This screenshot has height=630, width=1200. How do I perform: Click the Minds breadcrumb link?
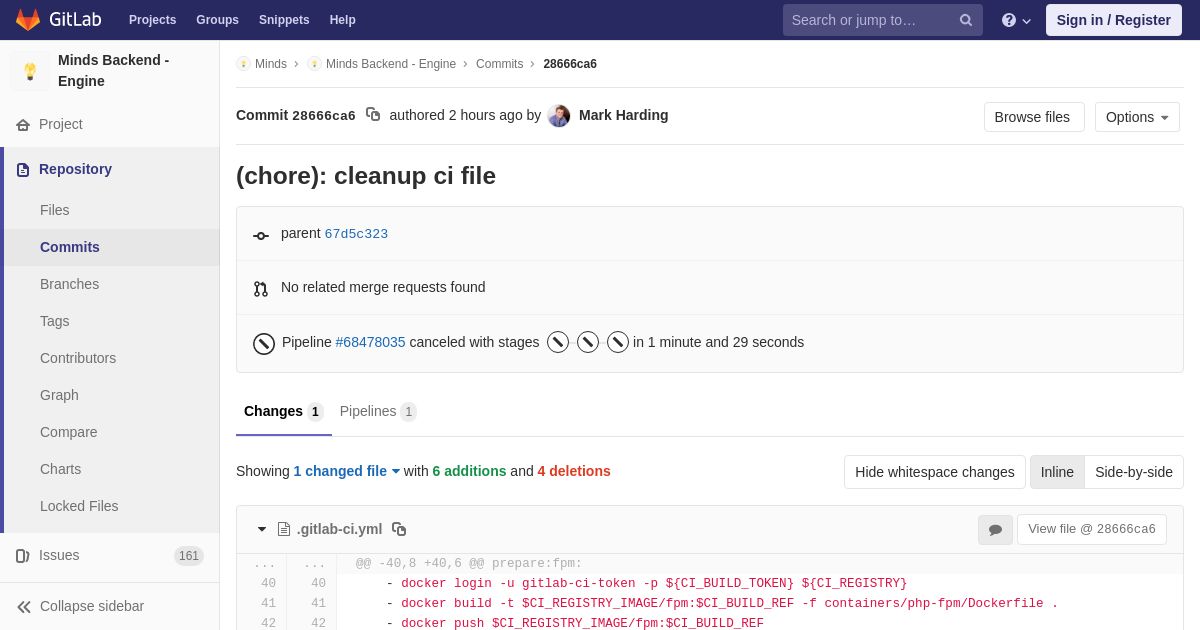[271, 64]
